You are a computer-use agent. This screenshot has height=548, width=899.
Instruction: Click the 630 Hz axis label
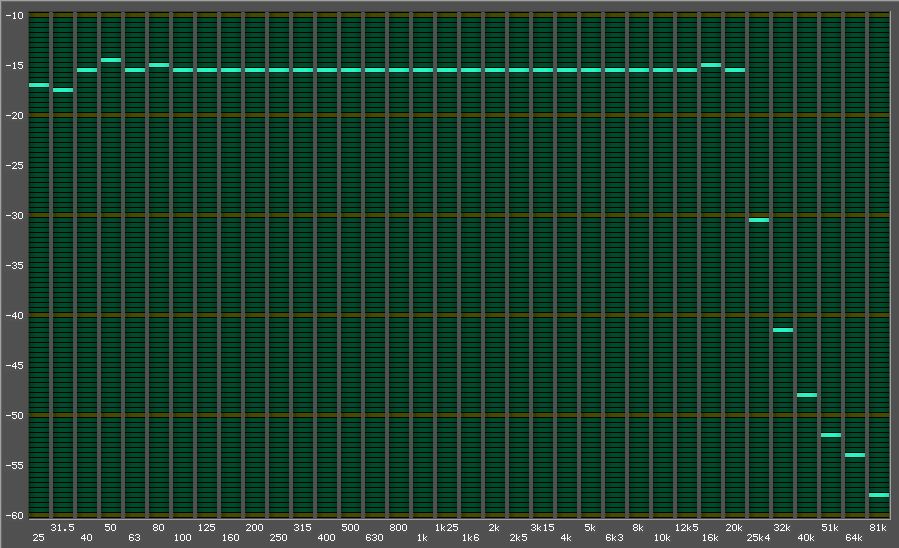tap(374, 538)
